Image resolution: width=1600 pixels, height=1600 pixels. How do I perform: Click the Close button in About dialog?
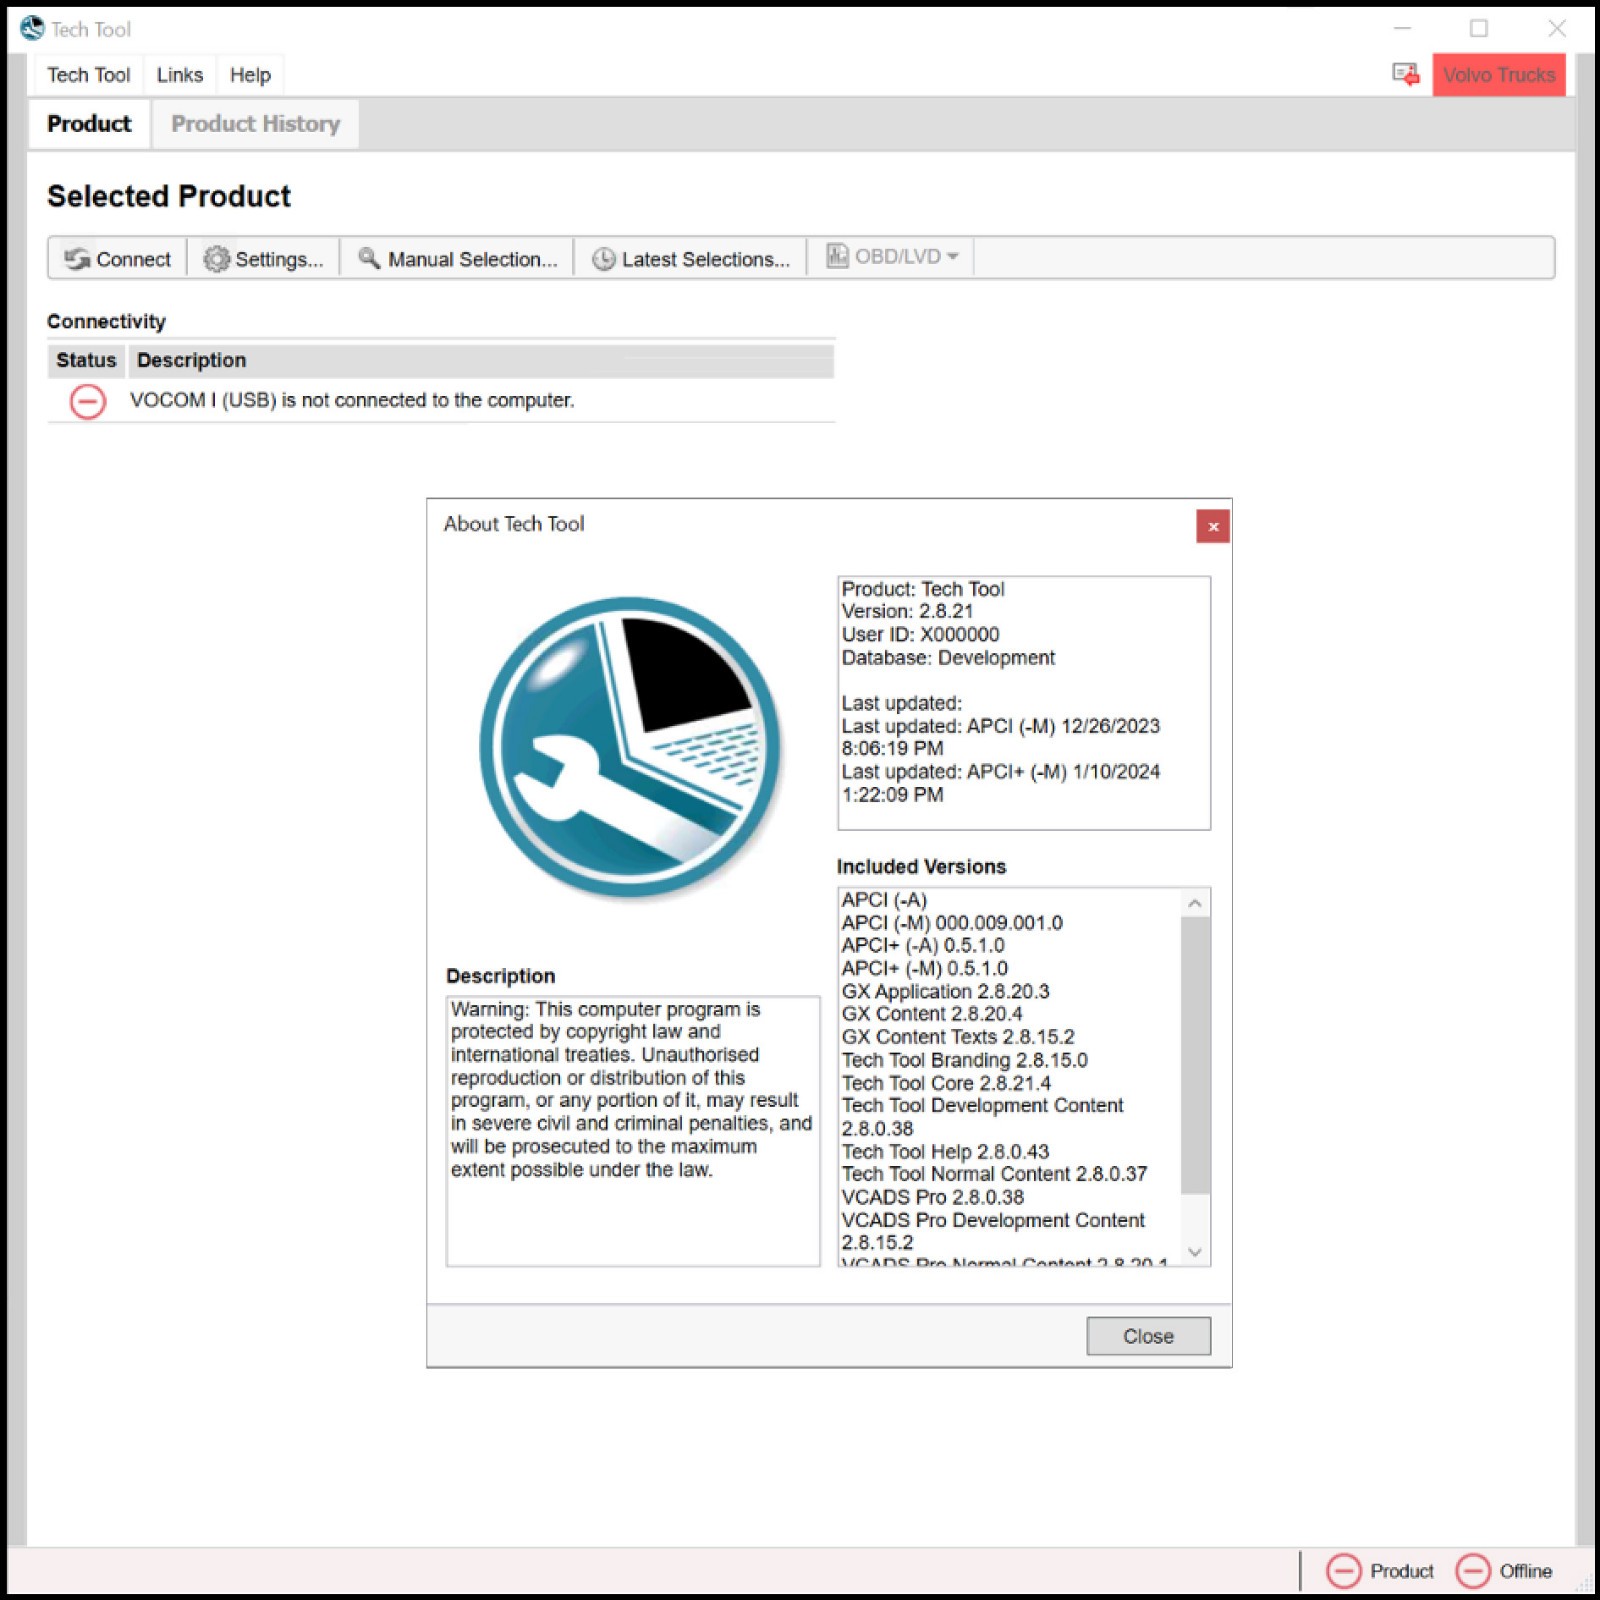pos(1148,1336)
